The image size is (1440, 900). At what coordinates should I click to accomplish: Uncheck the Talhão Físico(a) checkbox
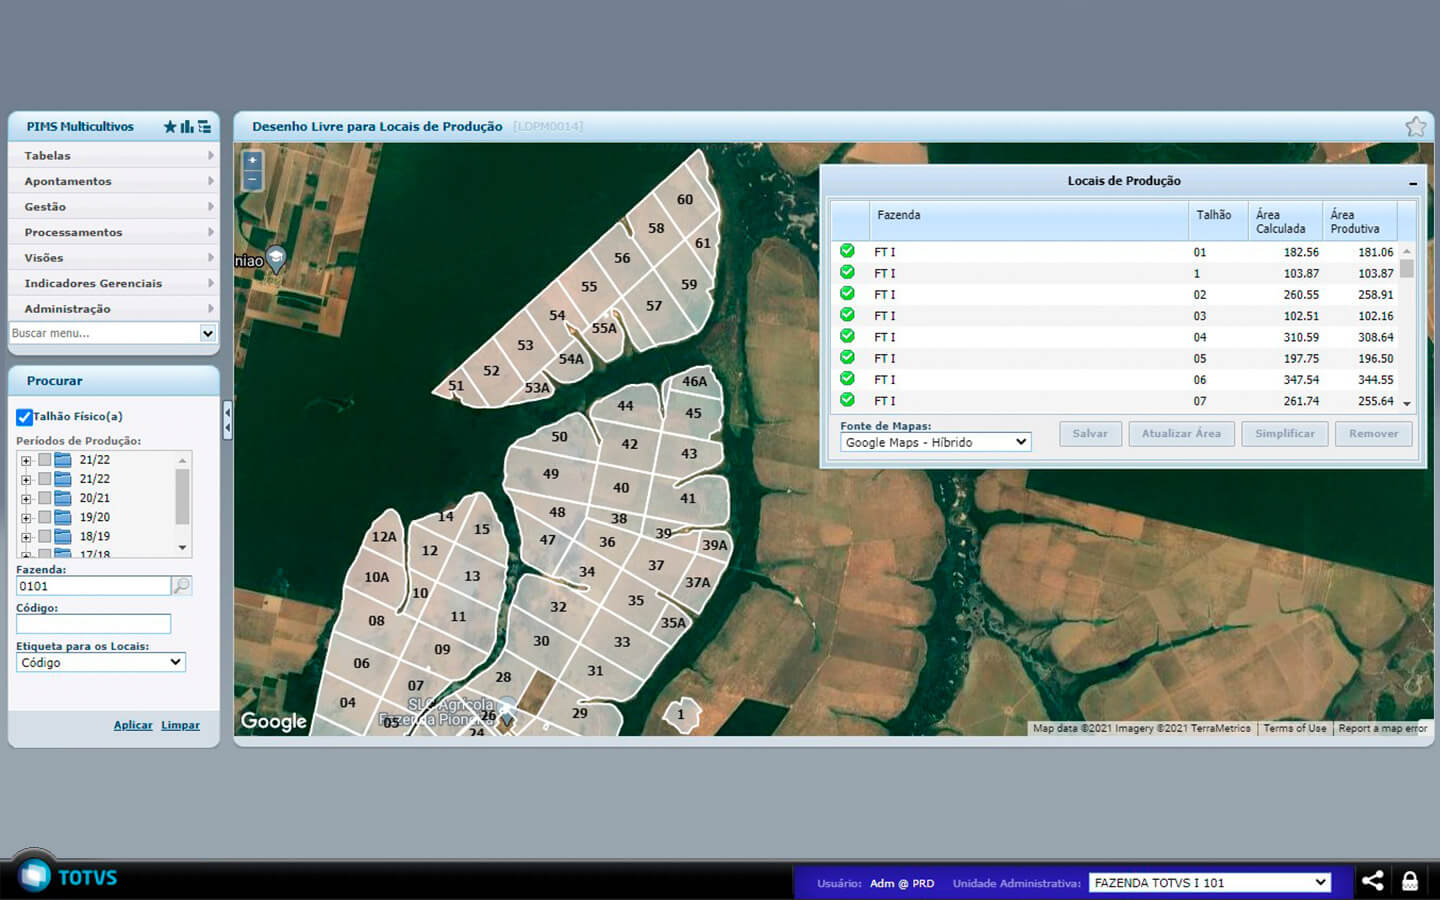(24, 417)
